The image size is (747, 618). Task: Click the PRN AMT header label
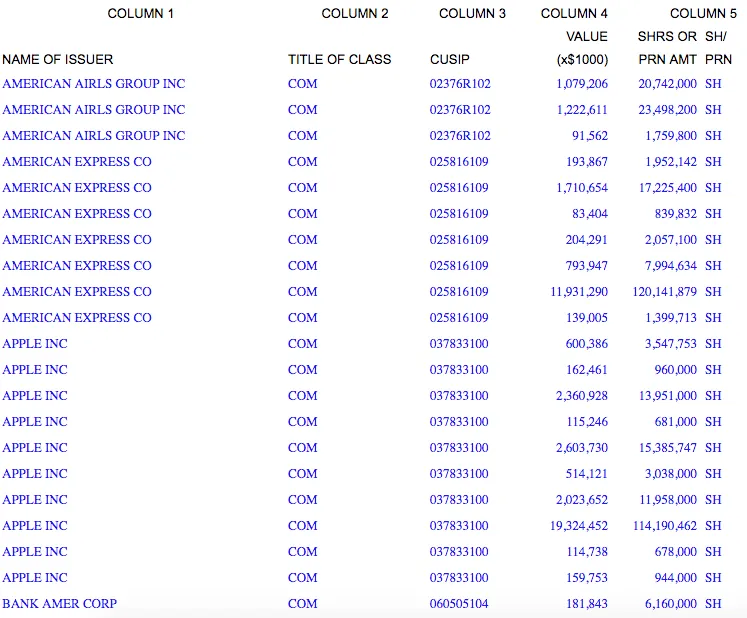(x=667, y=60)
